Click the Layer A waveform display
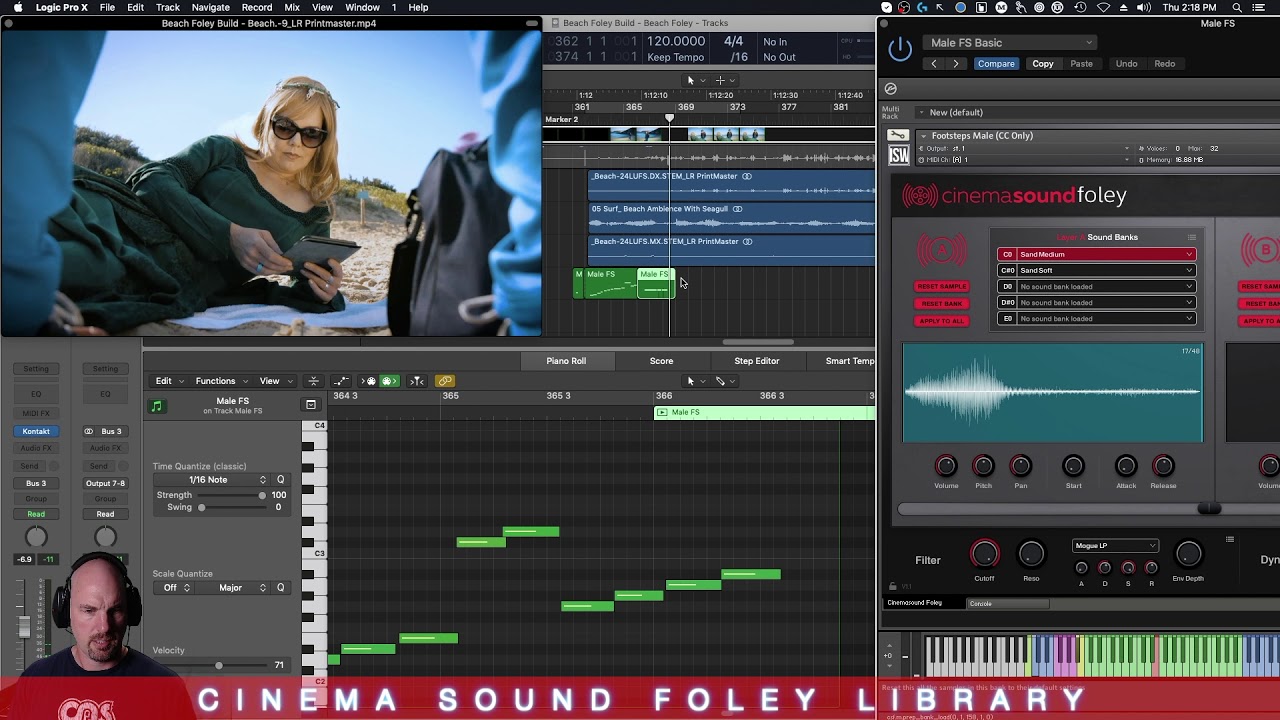The height and width of the screenshot is (720, 1280). [1052, 392]
